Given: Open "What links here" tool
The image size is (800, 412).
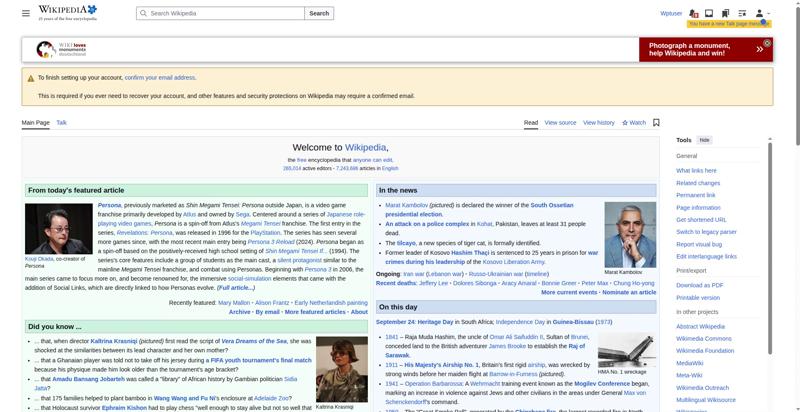Looking at the screenshot, I should 696,170.
